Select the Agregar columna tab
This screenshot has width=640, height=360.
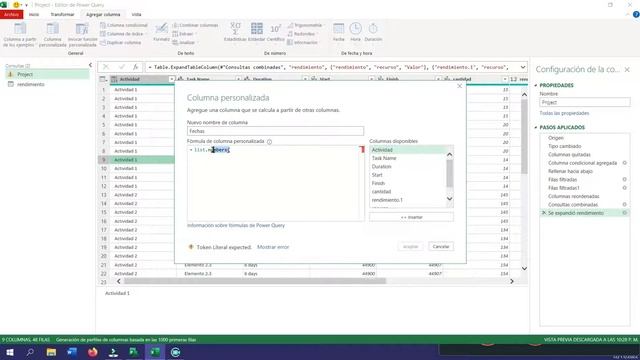[103, 14]
